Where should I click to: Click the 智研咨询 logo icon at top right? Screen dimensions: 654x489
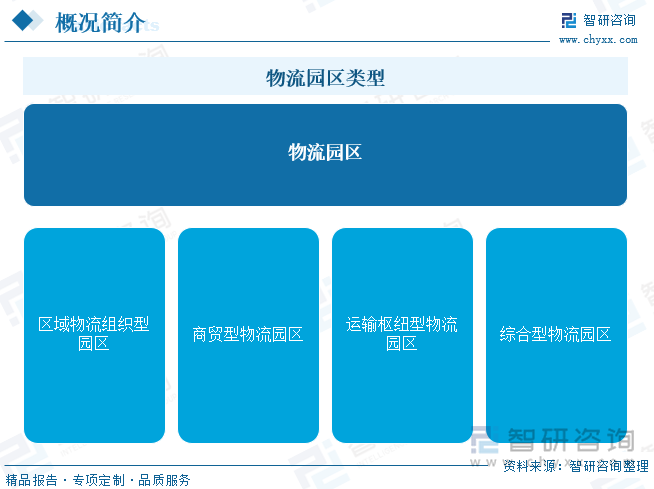(569, 20)
